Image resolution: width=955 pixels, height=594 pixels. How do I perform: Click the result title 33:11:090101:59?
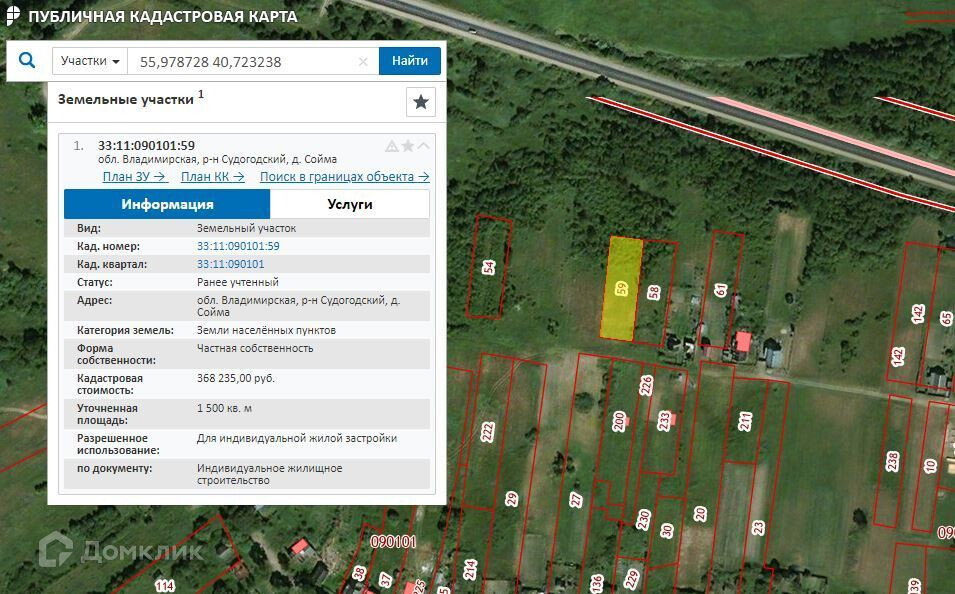point(146,146)
